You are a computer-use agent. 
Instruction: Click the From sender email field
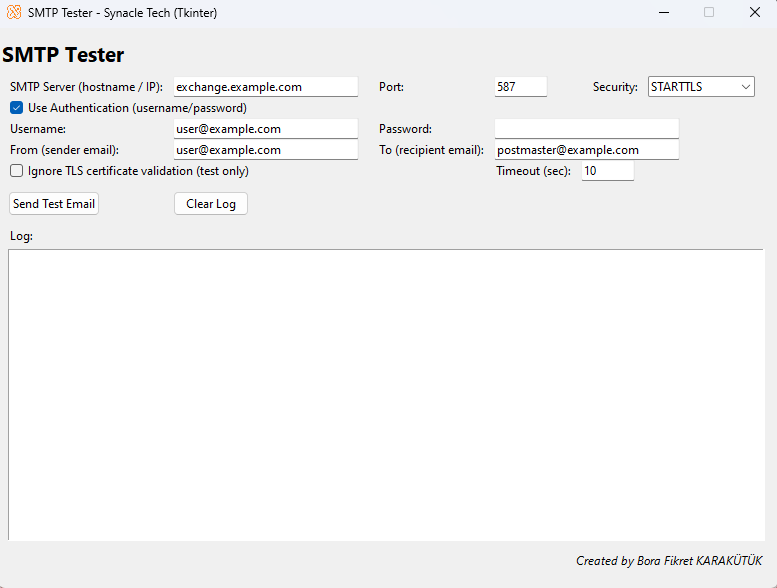(x=265, y=150)
